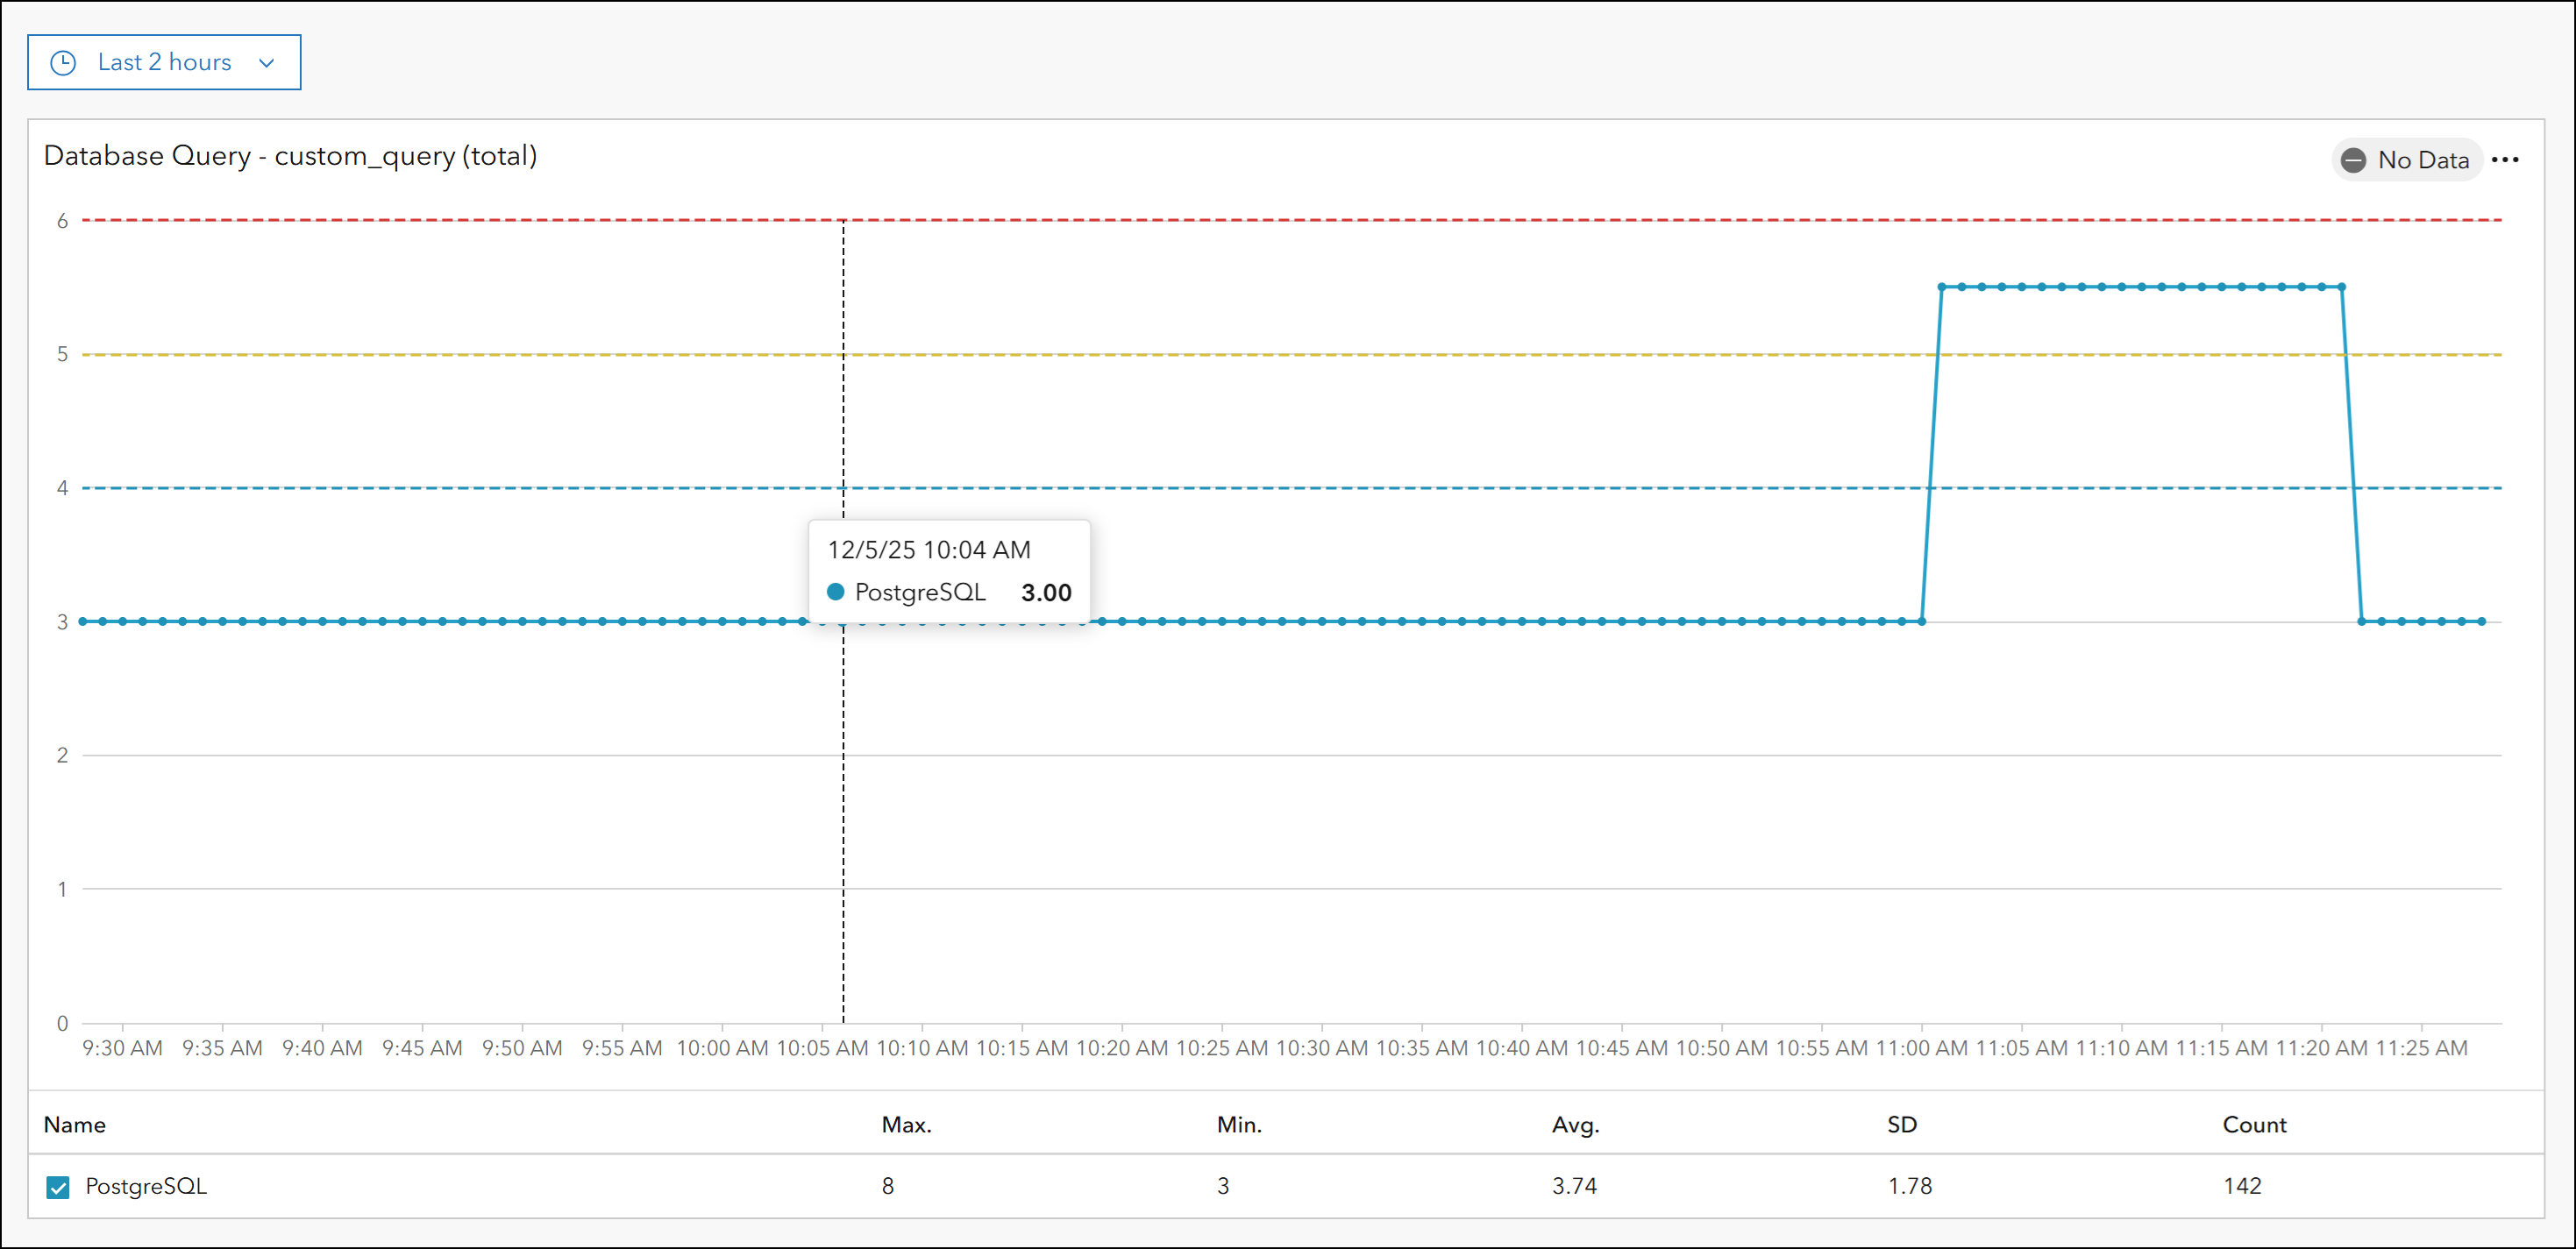Click the No Data status icon
The width and height of the screenshot is (2576, 1249).
(x=2353, y=160)
